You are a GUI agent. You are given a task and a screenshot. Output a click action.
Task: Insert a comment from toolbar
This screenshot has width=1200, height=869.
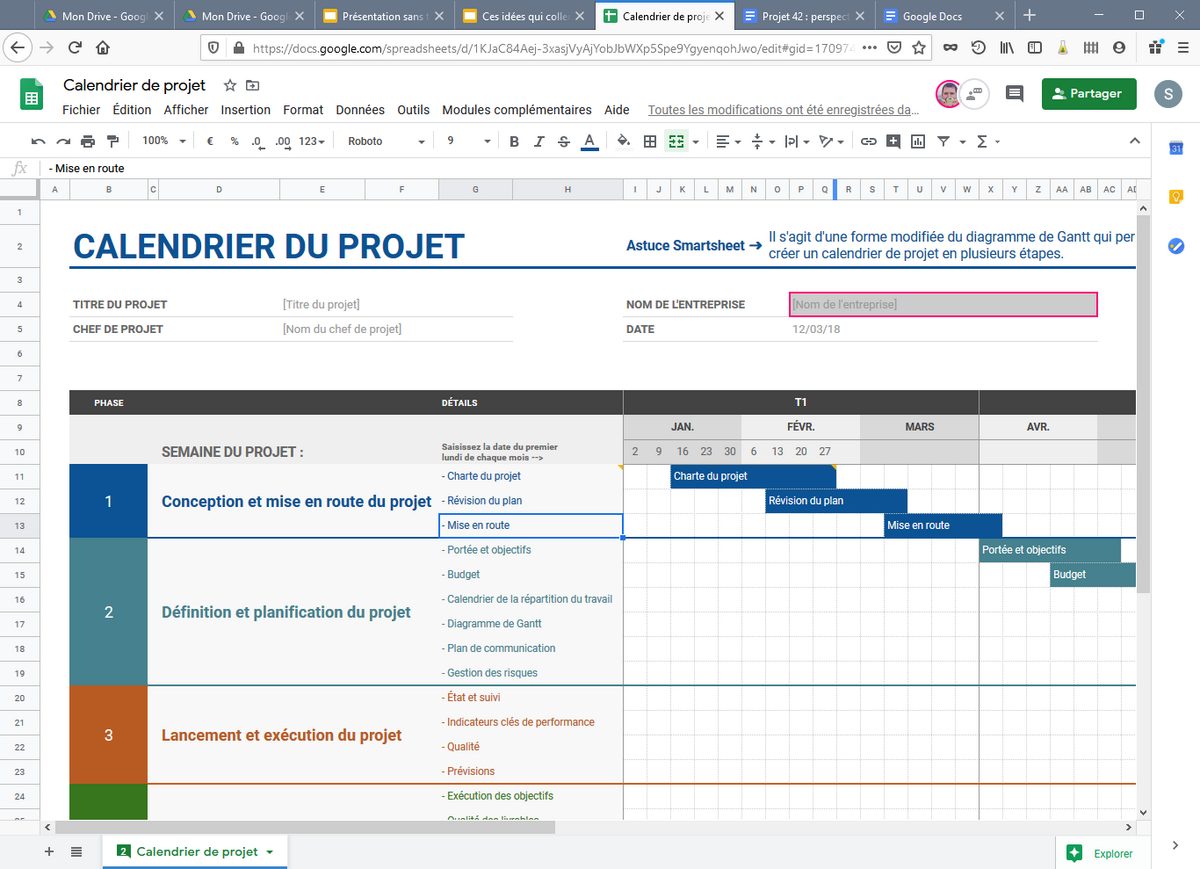click(893, 141)
